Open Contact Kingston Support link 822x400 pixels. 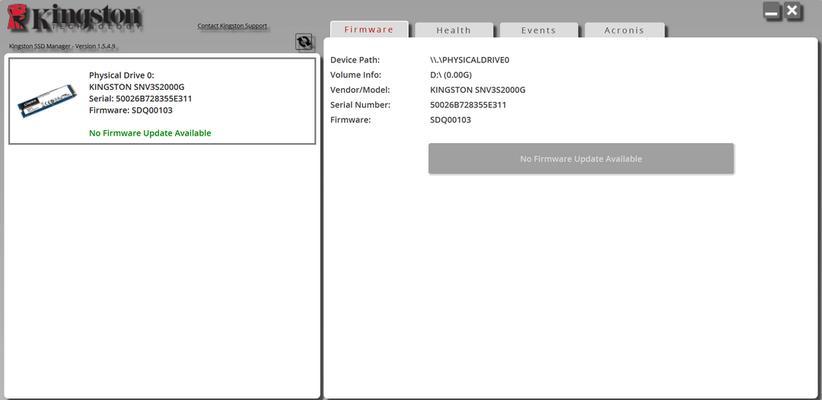tap(232, 26)
